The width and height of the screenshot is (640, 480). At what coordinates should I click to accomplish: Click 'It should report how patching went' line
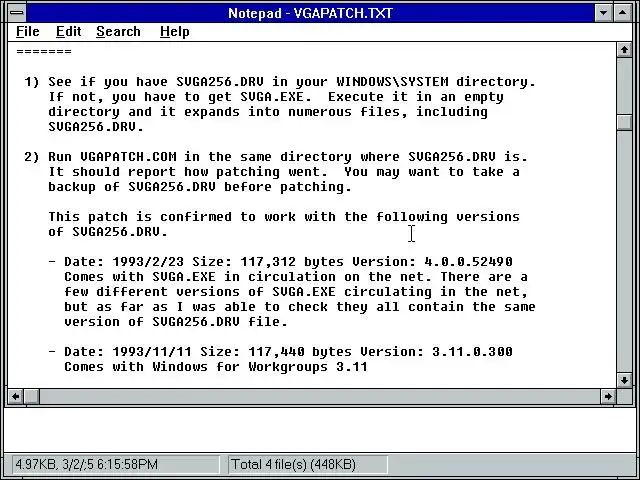pos(284,172)
